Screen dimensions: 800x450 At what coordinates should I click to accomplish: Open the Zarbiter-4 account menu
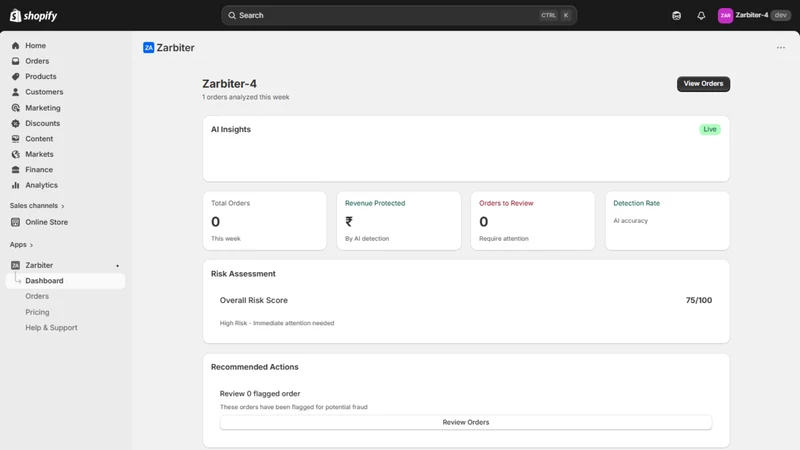(x=754, y=15)
